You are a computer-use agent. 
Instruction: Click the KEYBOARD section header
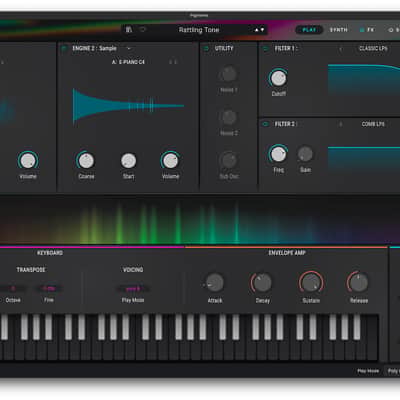coord(50,253)
